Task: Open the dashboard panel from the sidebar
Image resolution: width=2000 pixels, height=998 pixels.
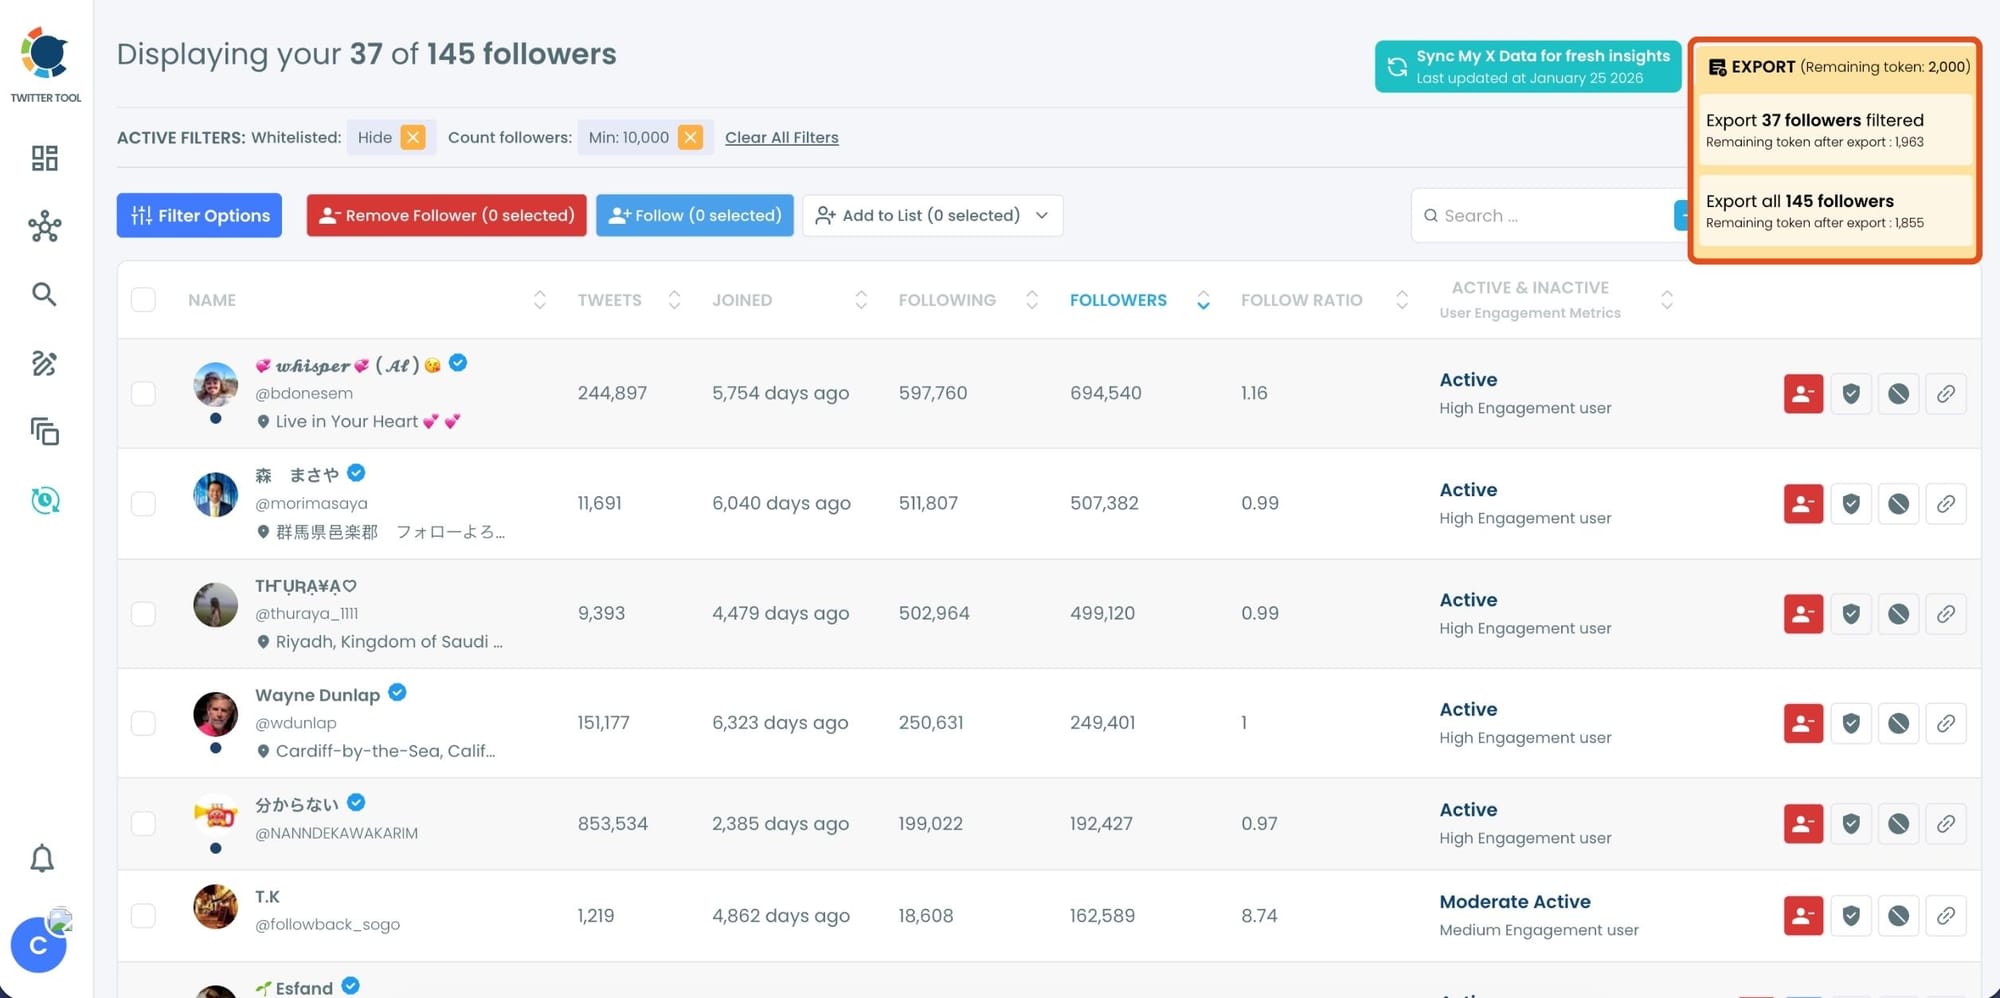Action: [44, 158]
